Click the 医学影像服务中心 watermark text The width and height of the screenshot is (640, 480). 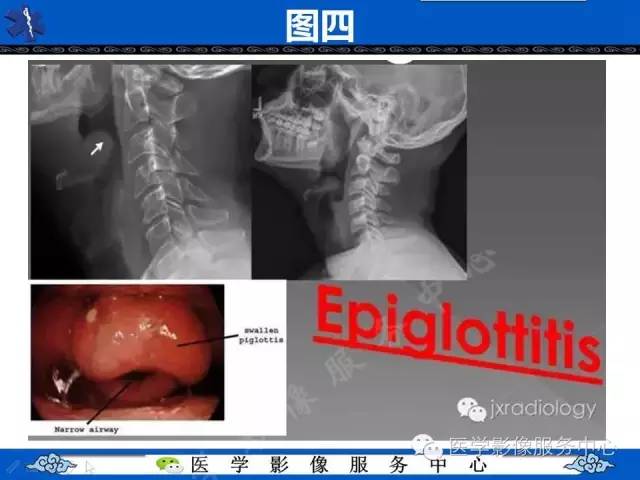click(x=531, y=446)
